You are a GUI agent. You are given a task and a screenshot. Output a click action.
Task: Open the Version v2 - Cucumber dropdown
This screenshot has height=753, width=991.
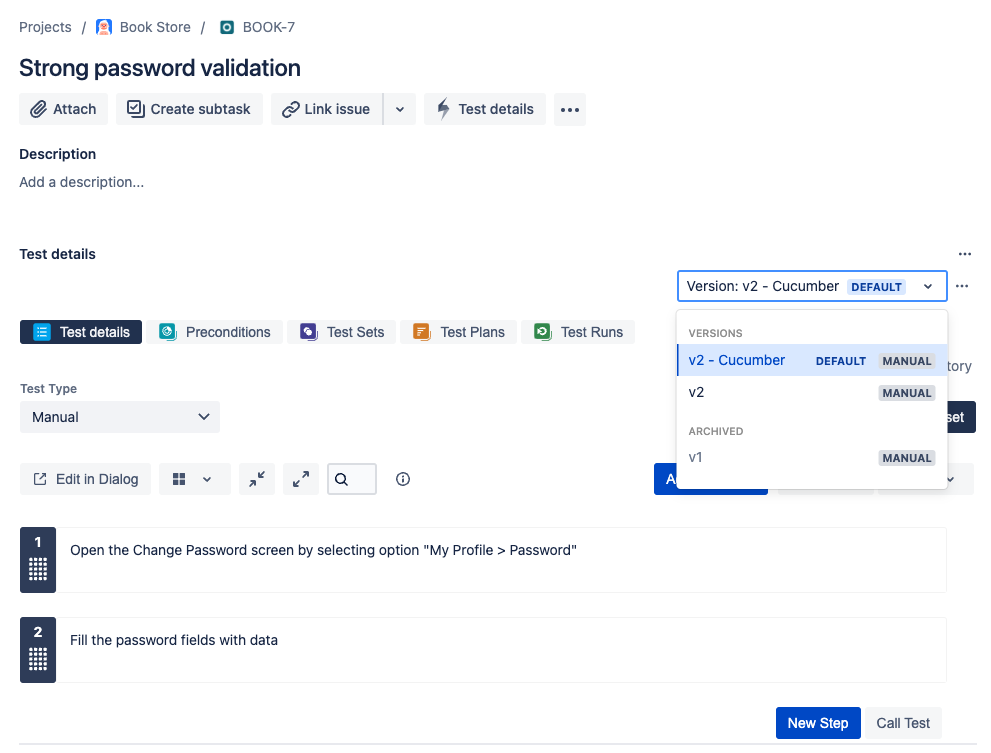812,286
